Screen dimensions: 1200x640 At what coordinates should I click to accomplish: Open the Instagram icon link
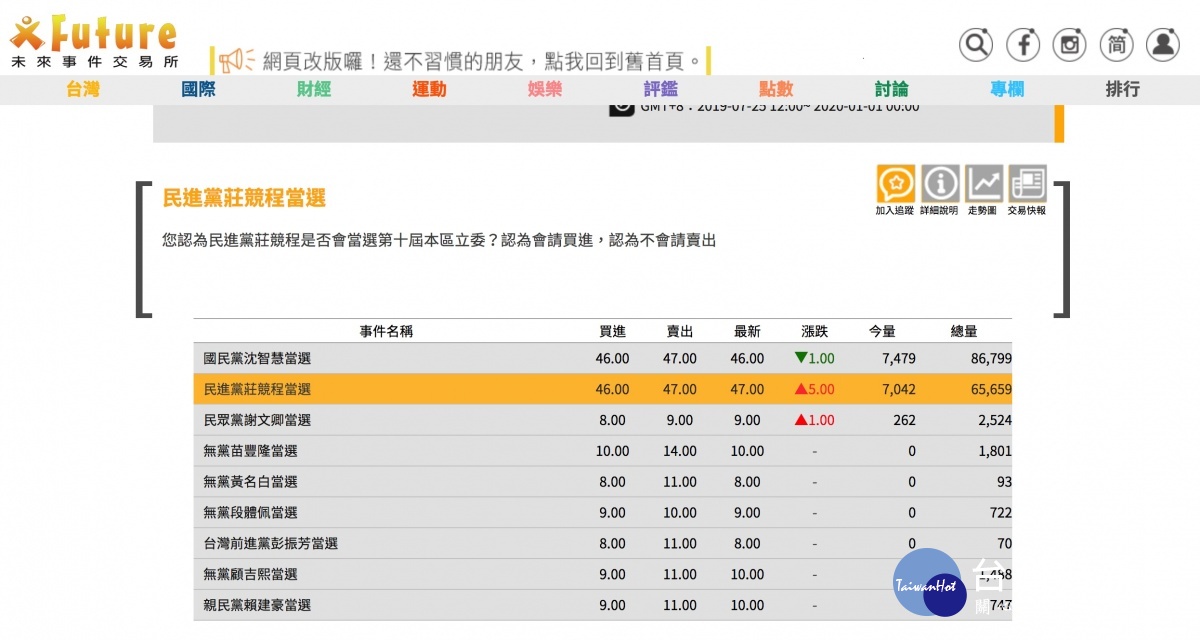(x=1070, y=44)
